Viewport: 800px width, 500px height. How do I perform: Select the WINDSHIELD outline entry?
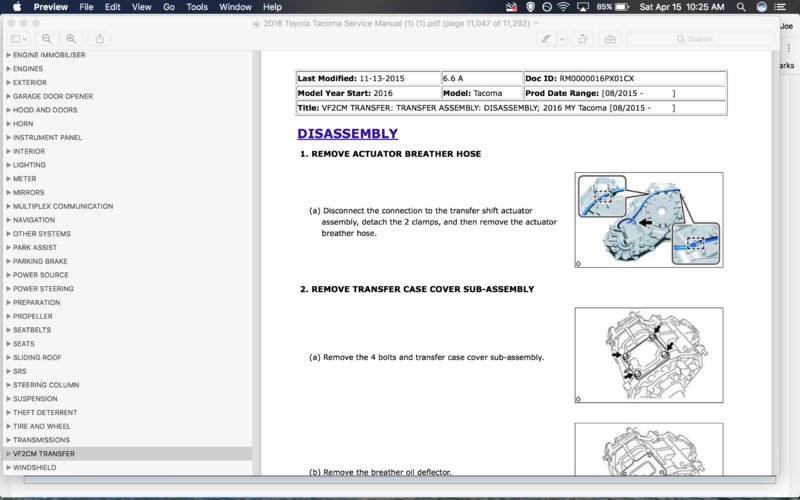point(35,467)
